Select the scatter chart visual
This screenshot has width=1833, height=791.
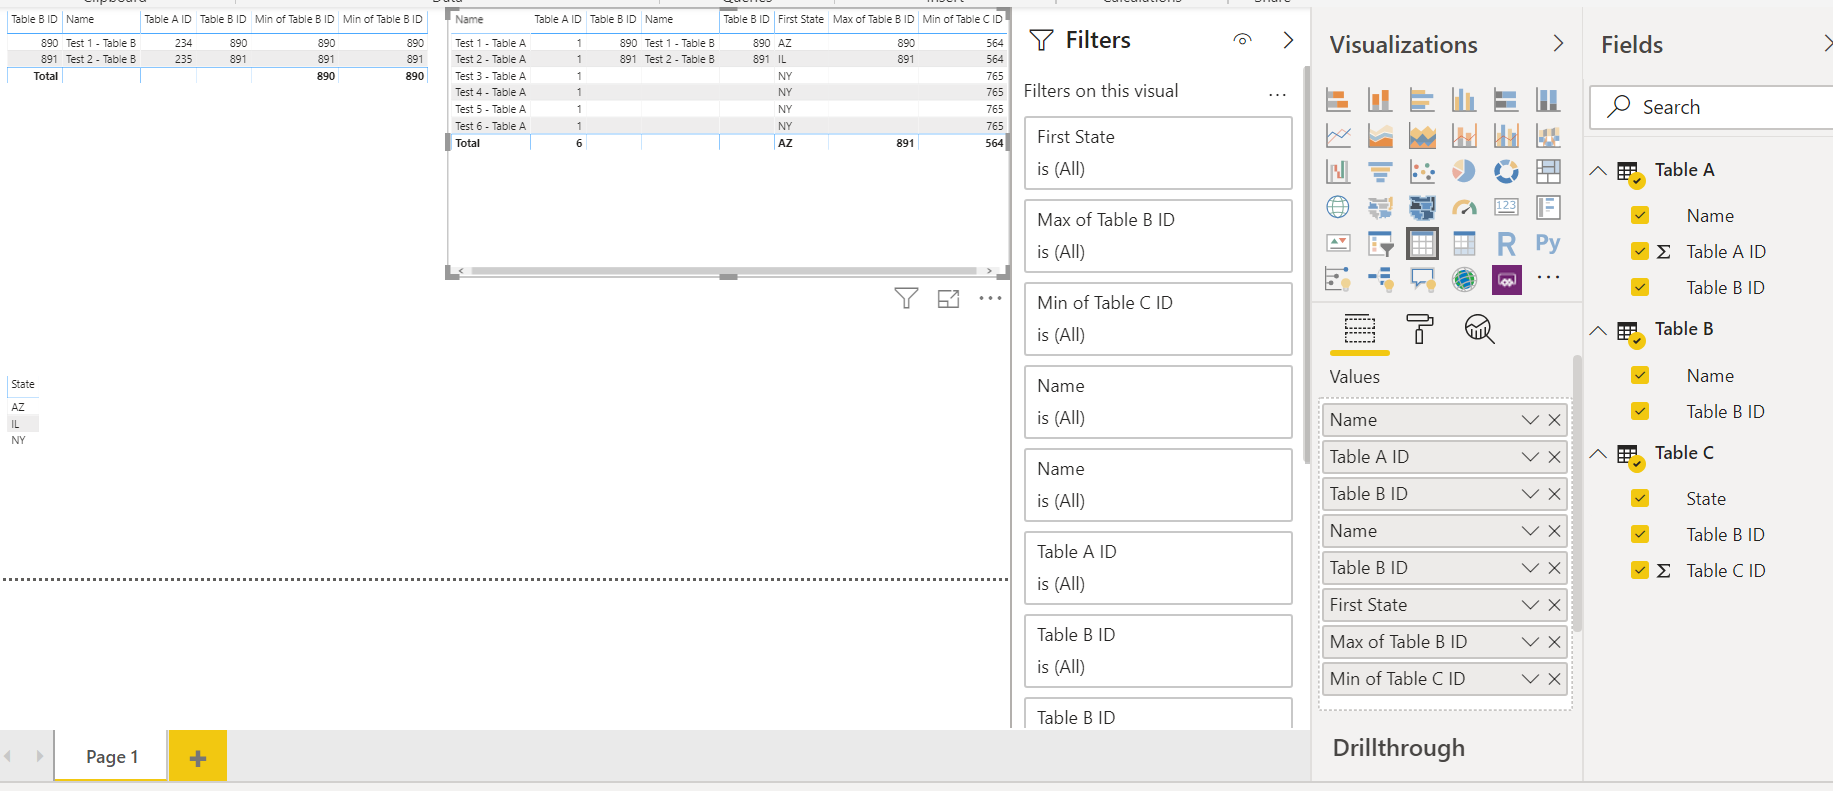[1422, 172]
